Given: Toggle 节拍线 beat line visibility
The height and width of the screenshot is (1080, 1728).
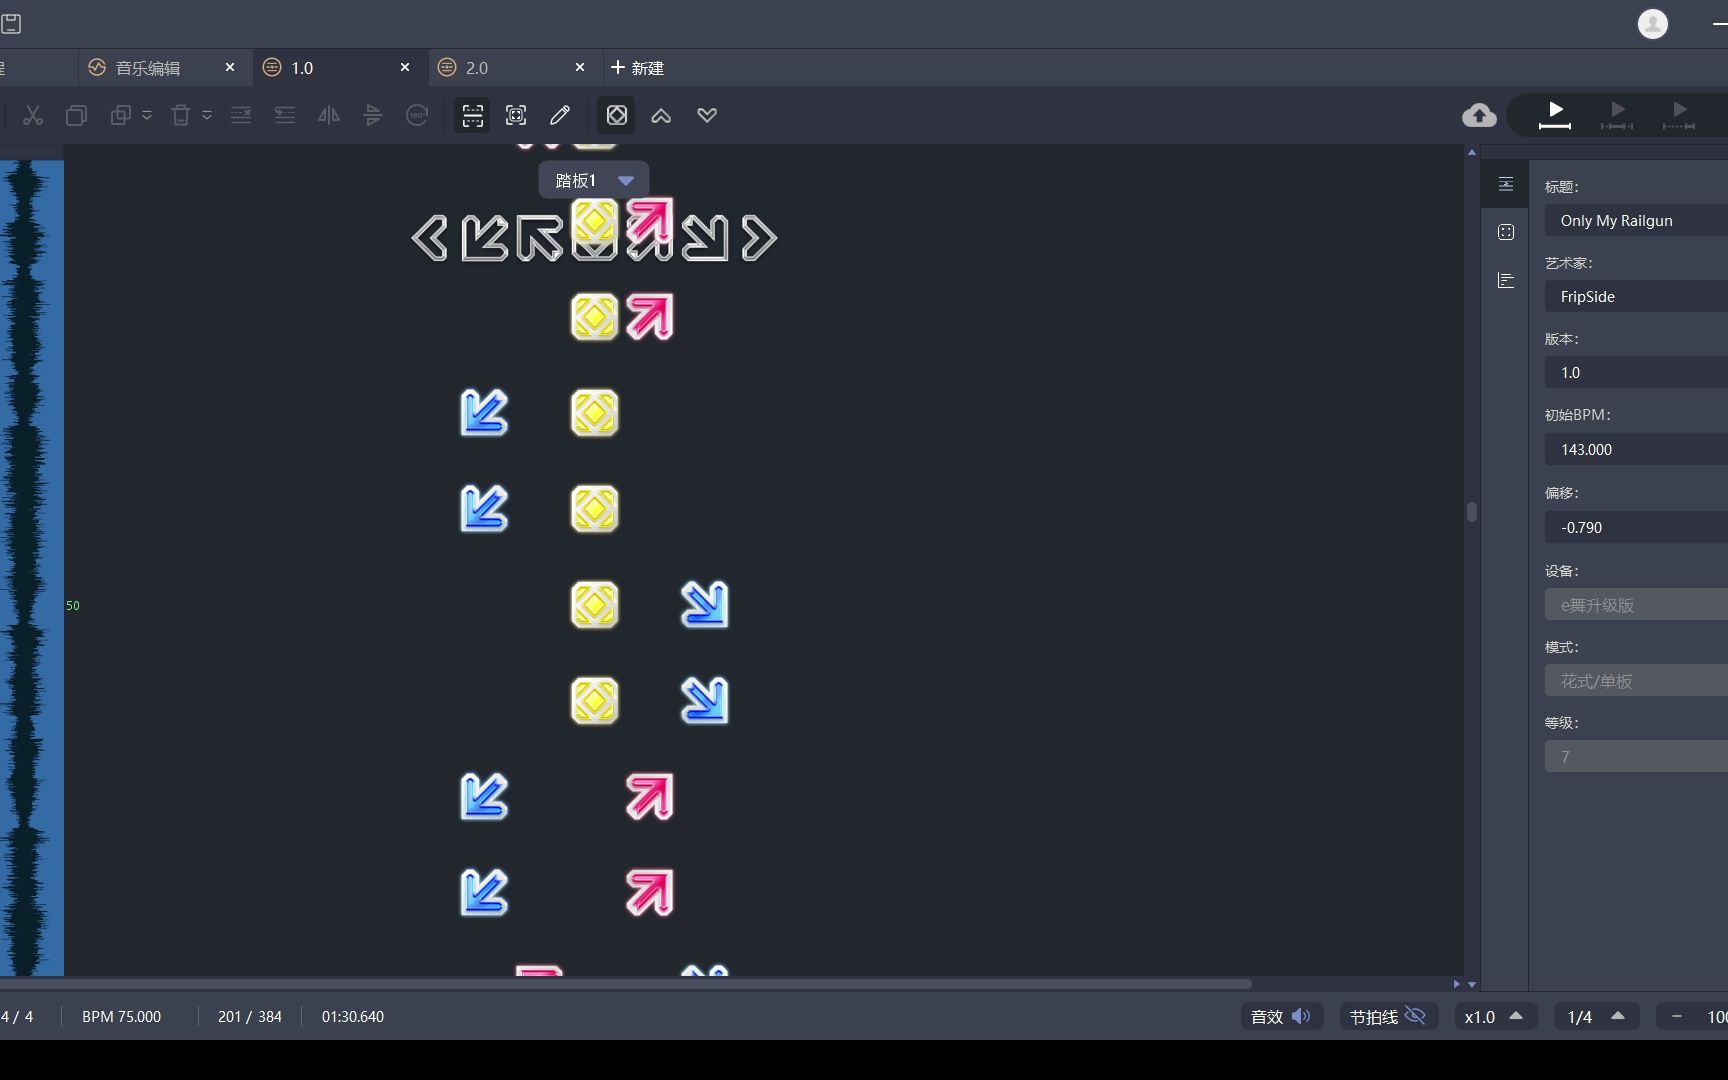Looking at the screenshot, I should 1388,1016.
